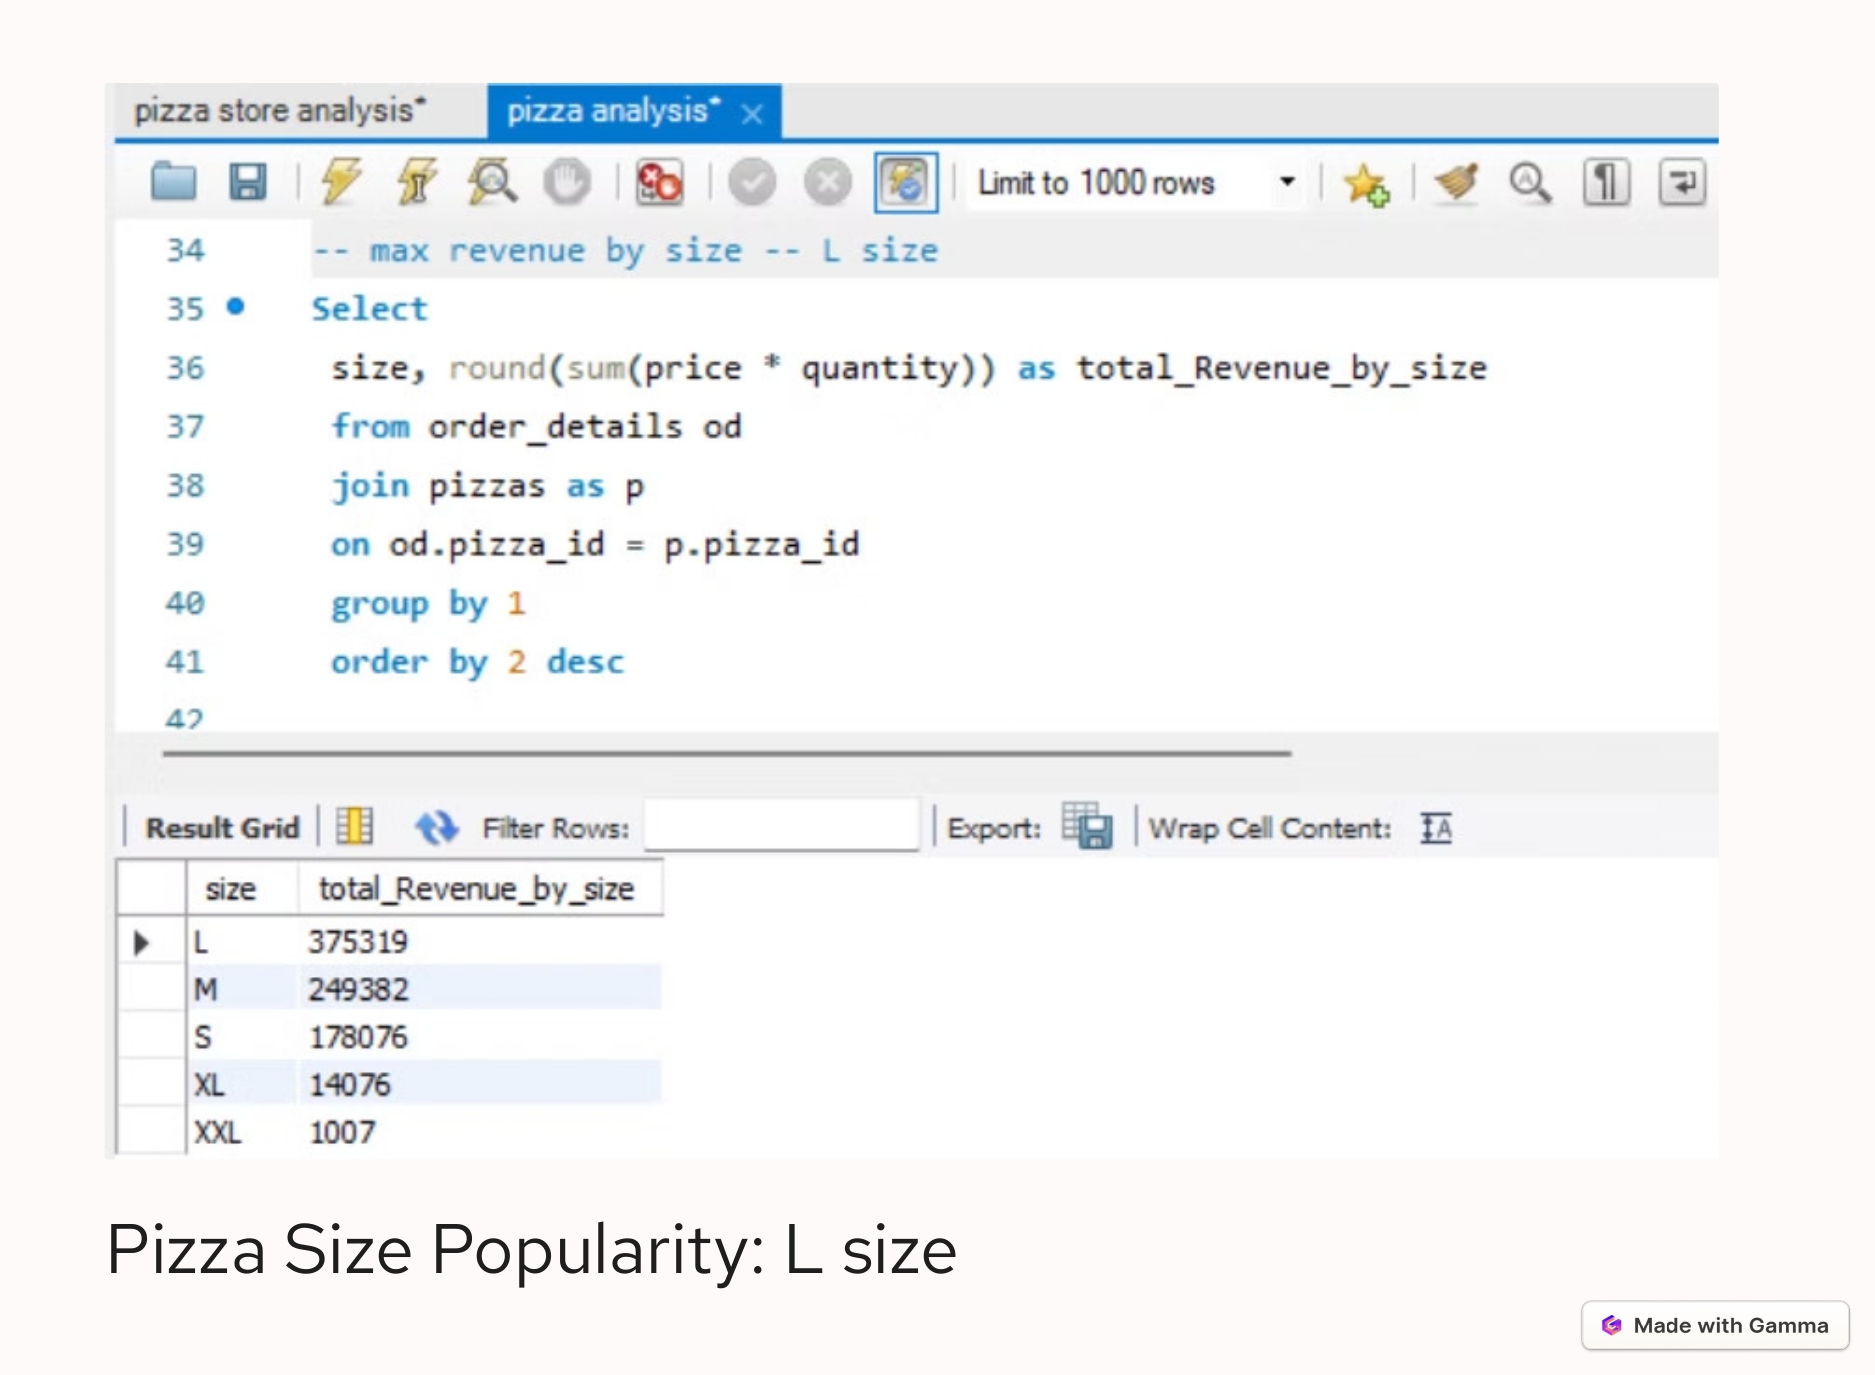Export recordset with grid save icon
1875x1375 pixels.
[x=1087, y=827]
